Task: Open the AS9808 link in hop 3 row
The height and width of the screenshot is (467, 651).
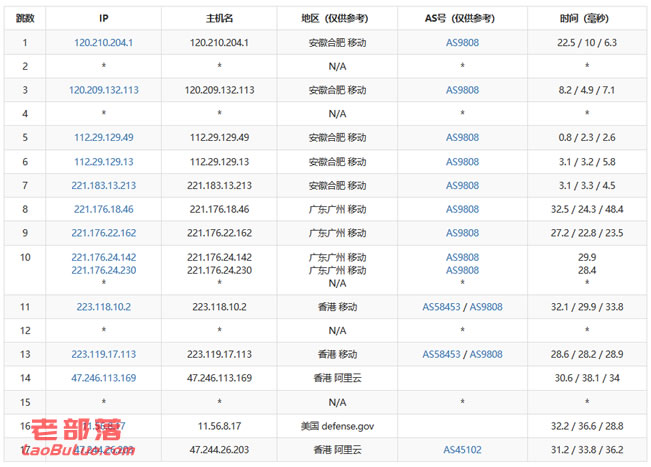Action: (462, 90)
